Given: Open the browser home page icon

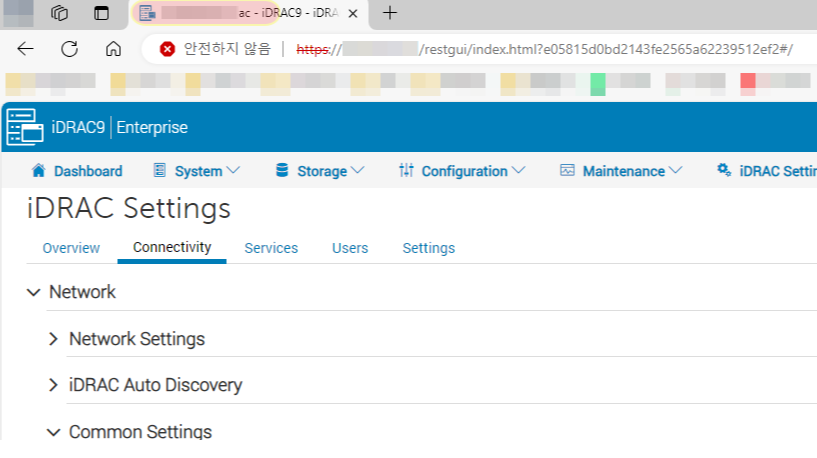Looking at the screenshot, I should click(113, 49).
